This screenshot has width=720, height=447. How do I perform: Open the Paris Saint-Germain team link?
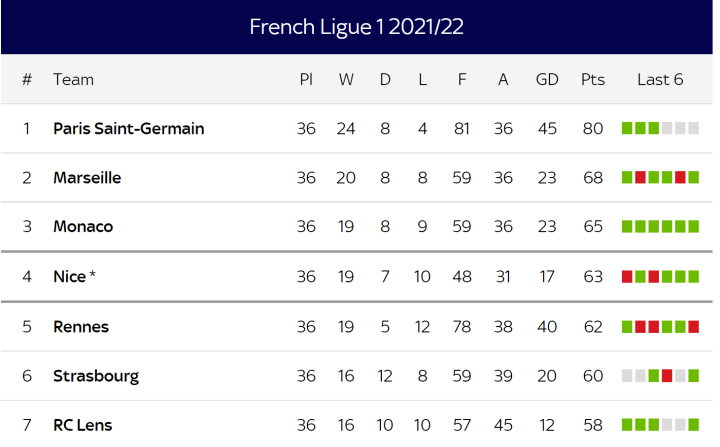pos(128,128)
